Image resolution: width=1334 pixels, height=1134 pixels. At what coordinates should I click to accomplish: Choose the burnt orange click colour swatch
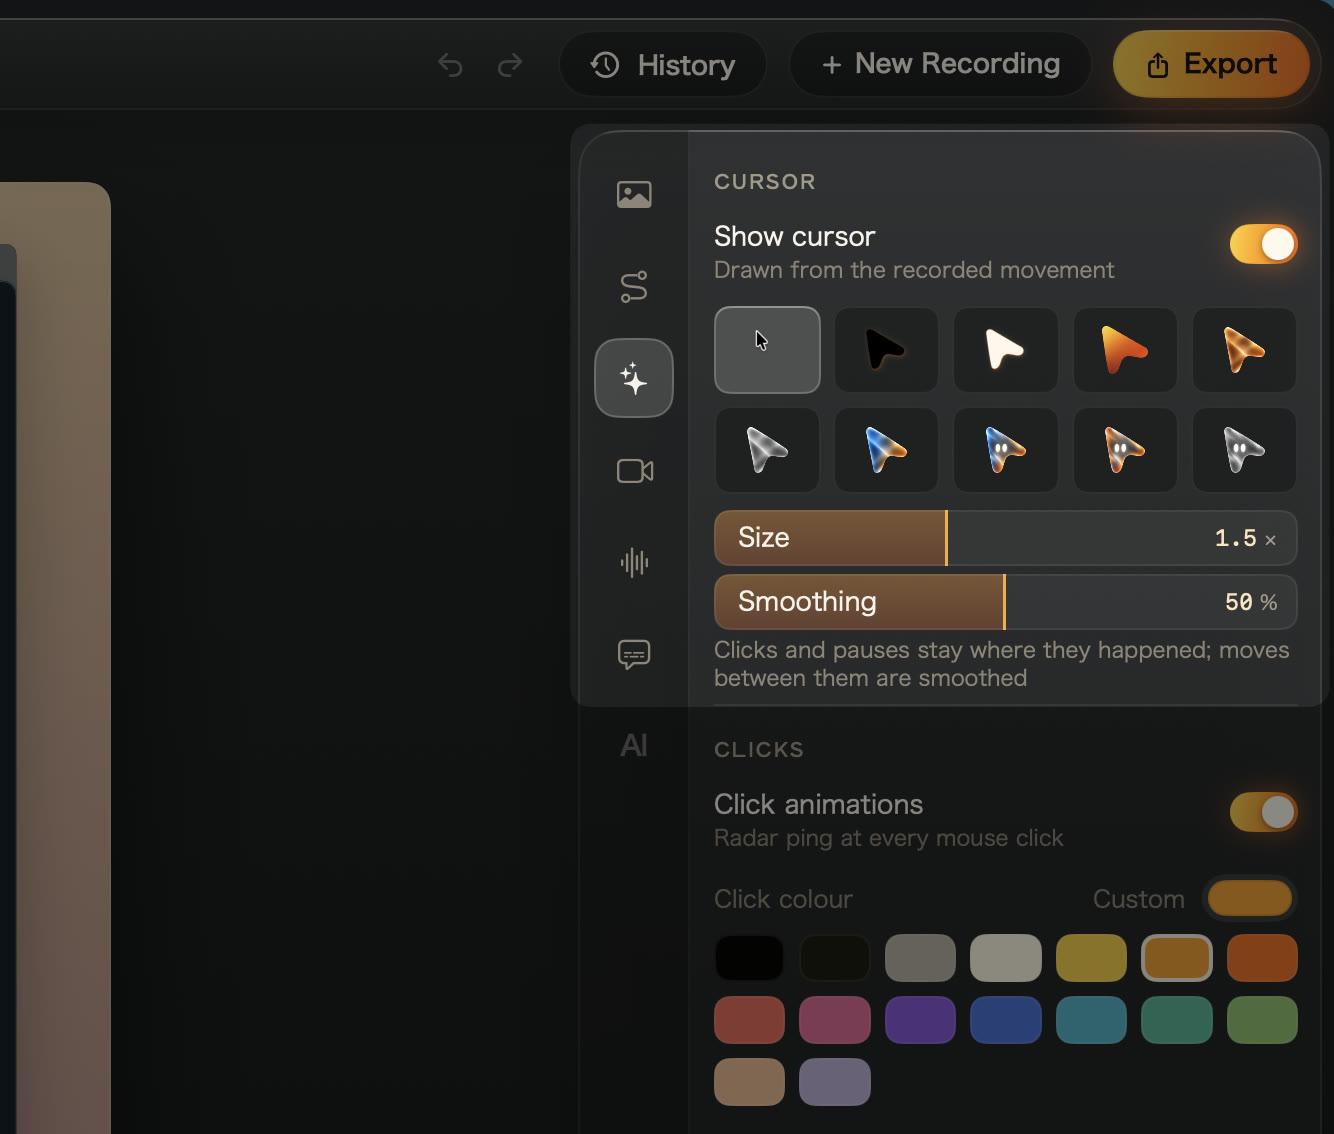(x=1262, y=958)
